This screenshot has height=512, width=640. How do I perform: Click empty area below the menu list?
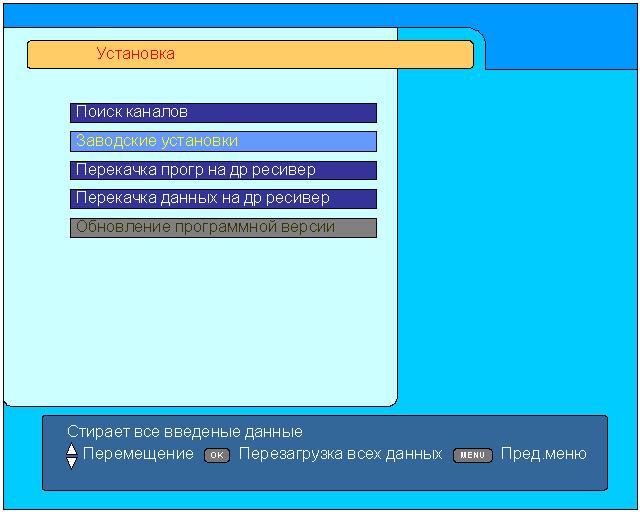tap(200, 320)
